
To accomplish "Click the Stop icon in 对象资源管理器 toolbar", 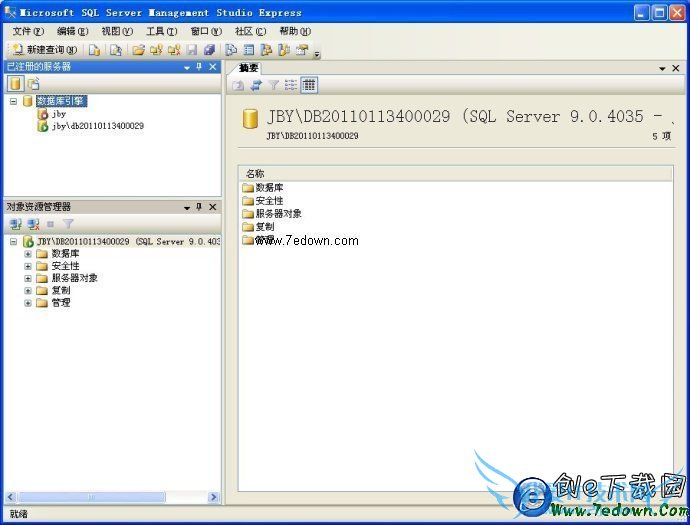I will point(51,224).
